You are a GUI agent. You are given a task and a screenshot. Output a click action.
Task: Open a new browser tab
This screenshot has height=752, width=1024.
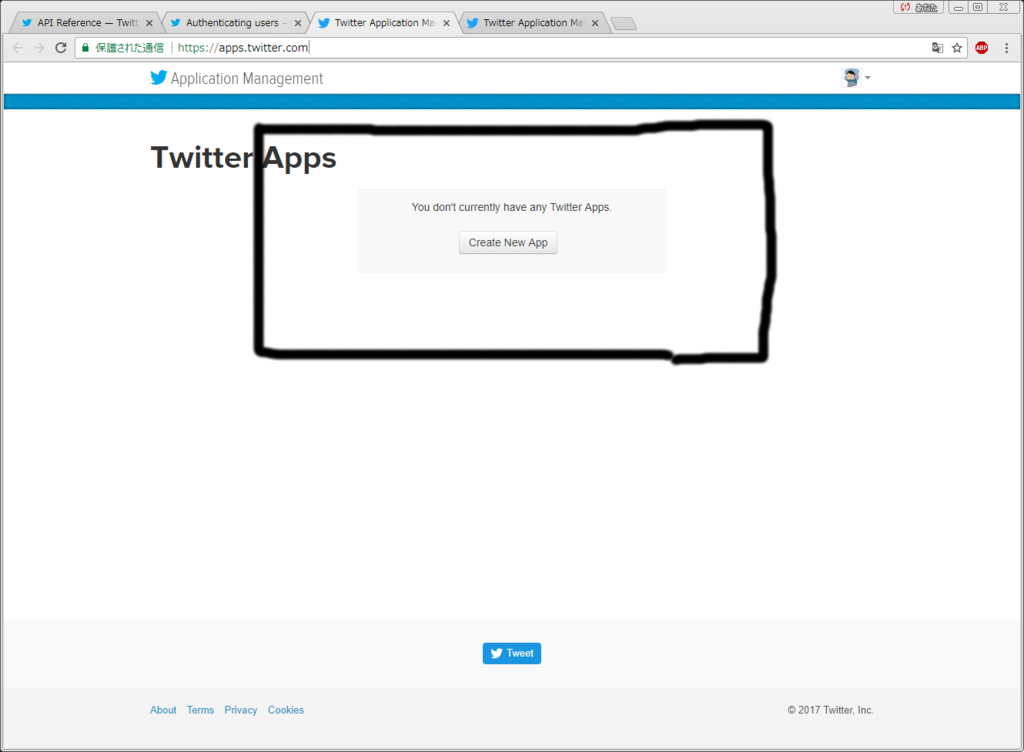click(624, 24)
